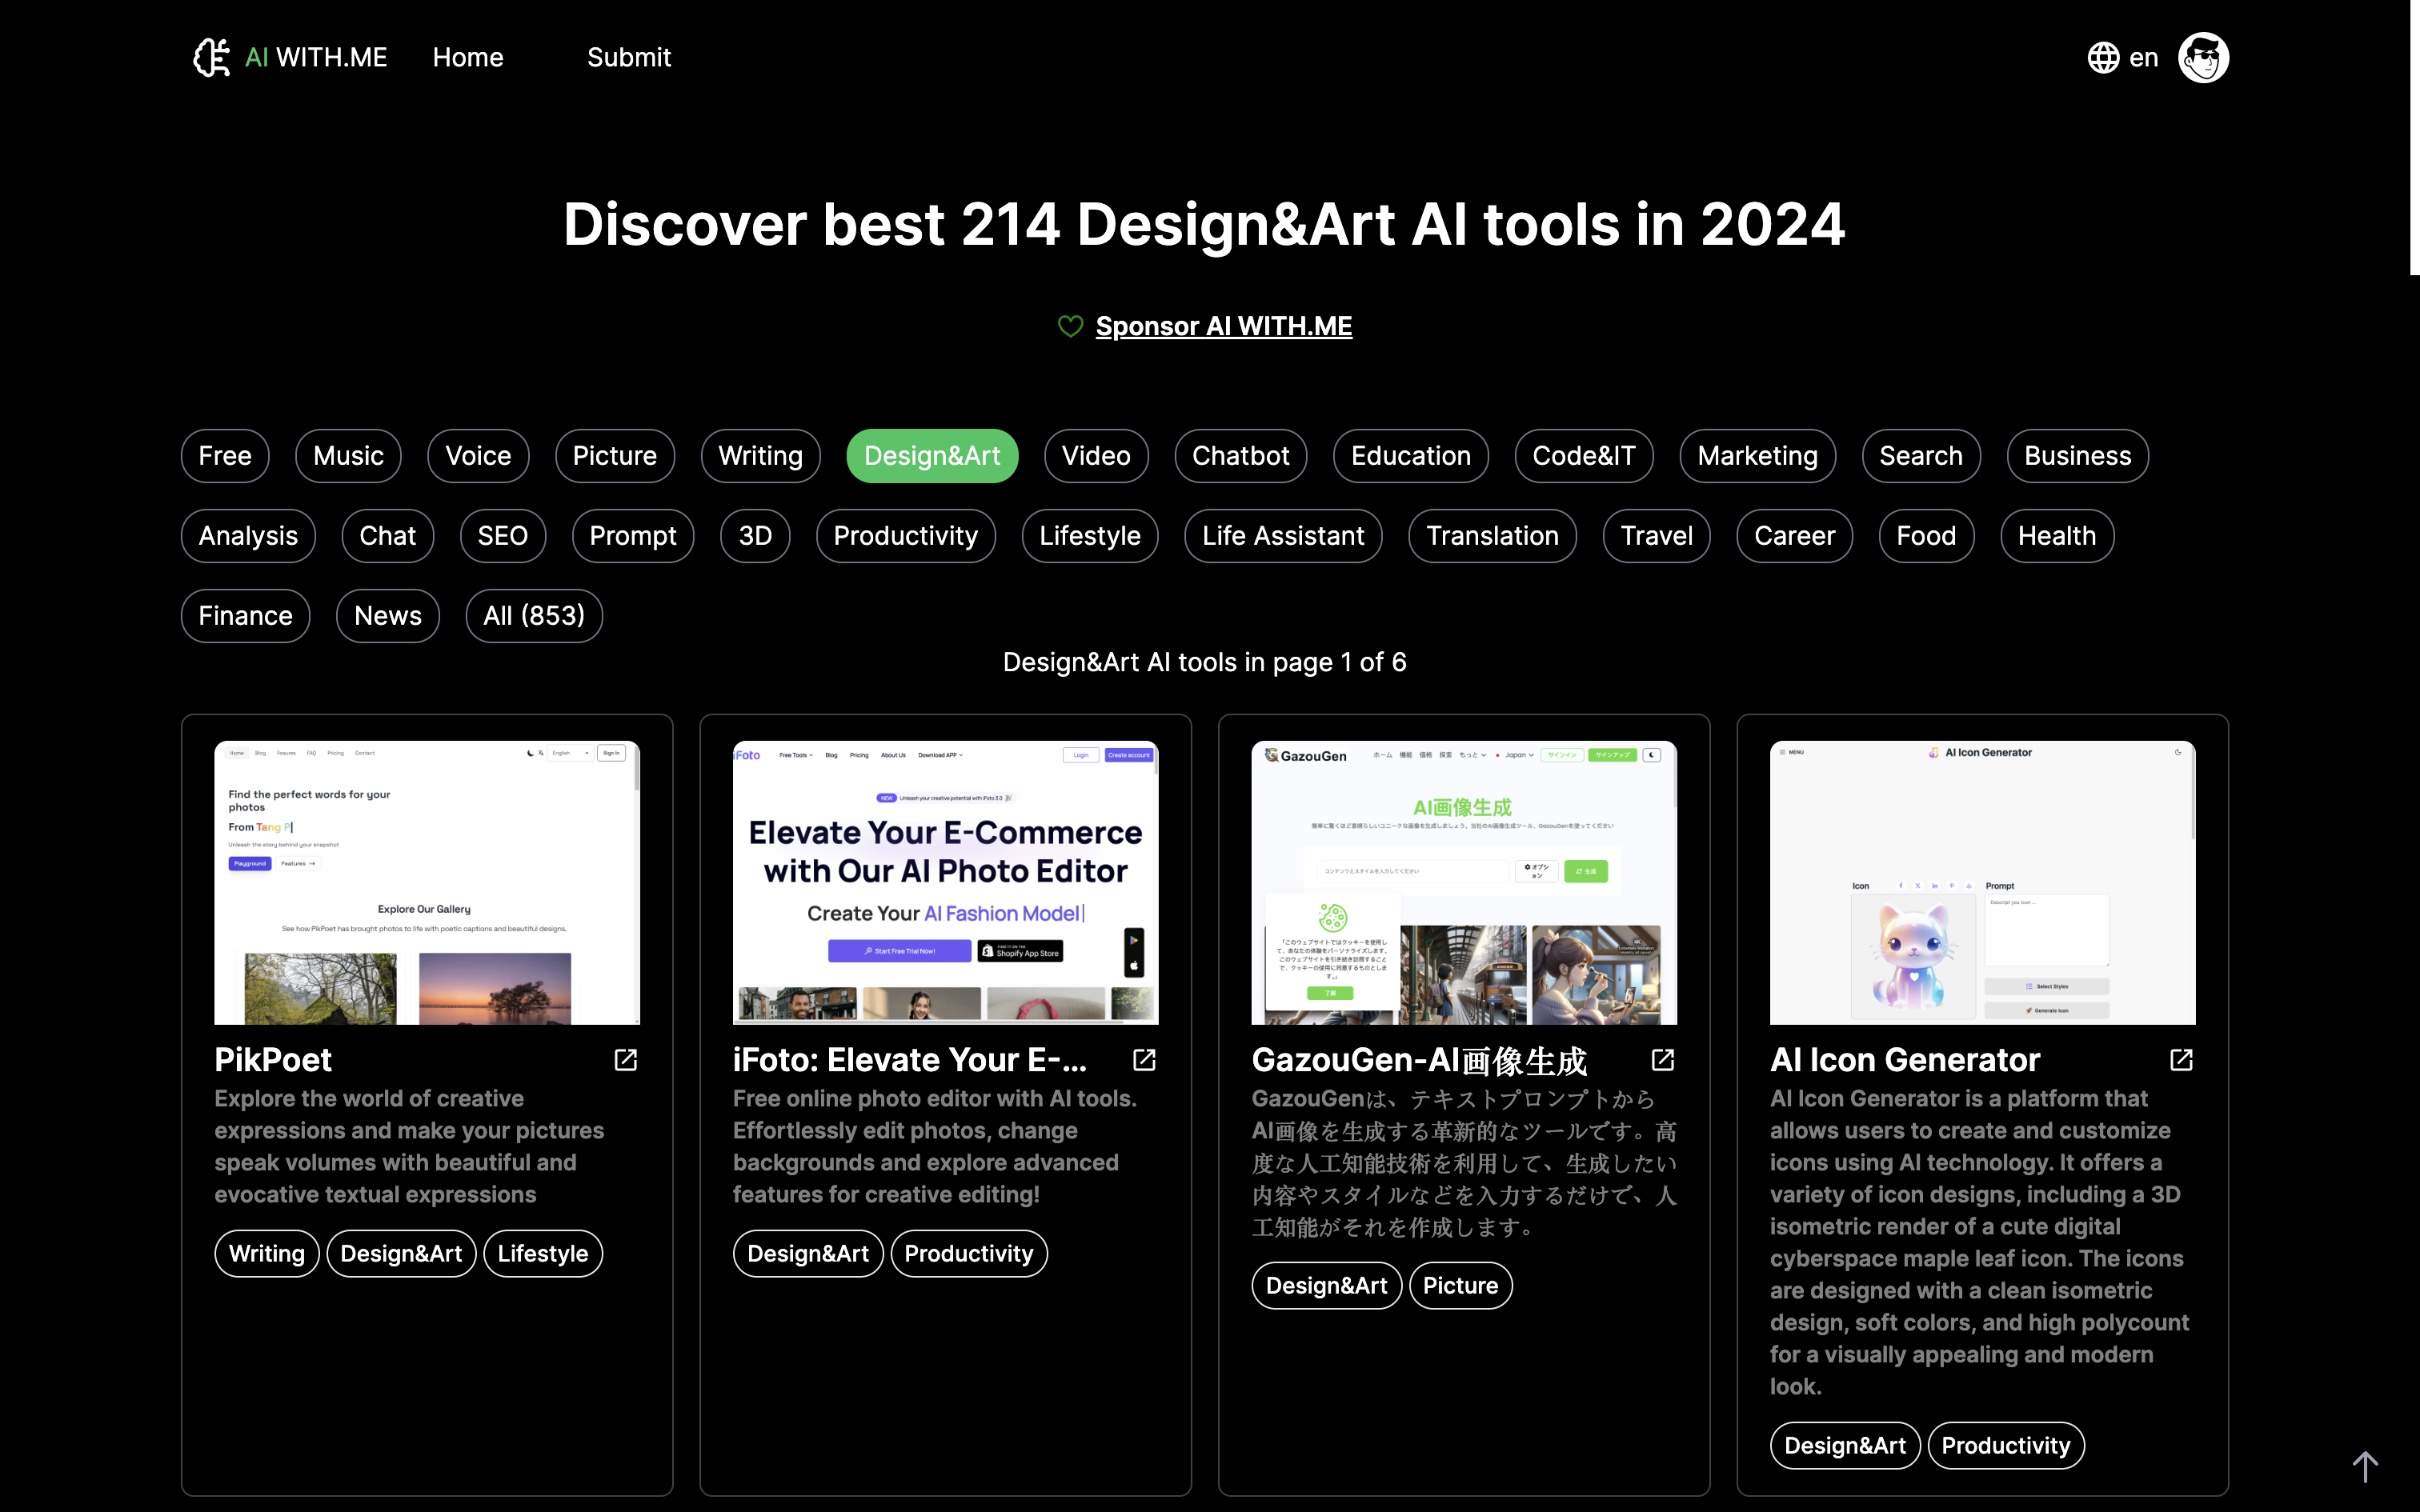Open AI Icon Generator external link icon
Image resolution: width=2420 pixels, height=1512 pixels.
2181,1060
